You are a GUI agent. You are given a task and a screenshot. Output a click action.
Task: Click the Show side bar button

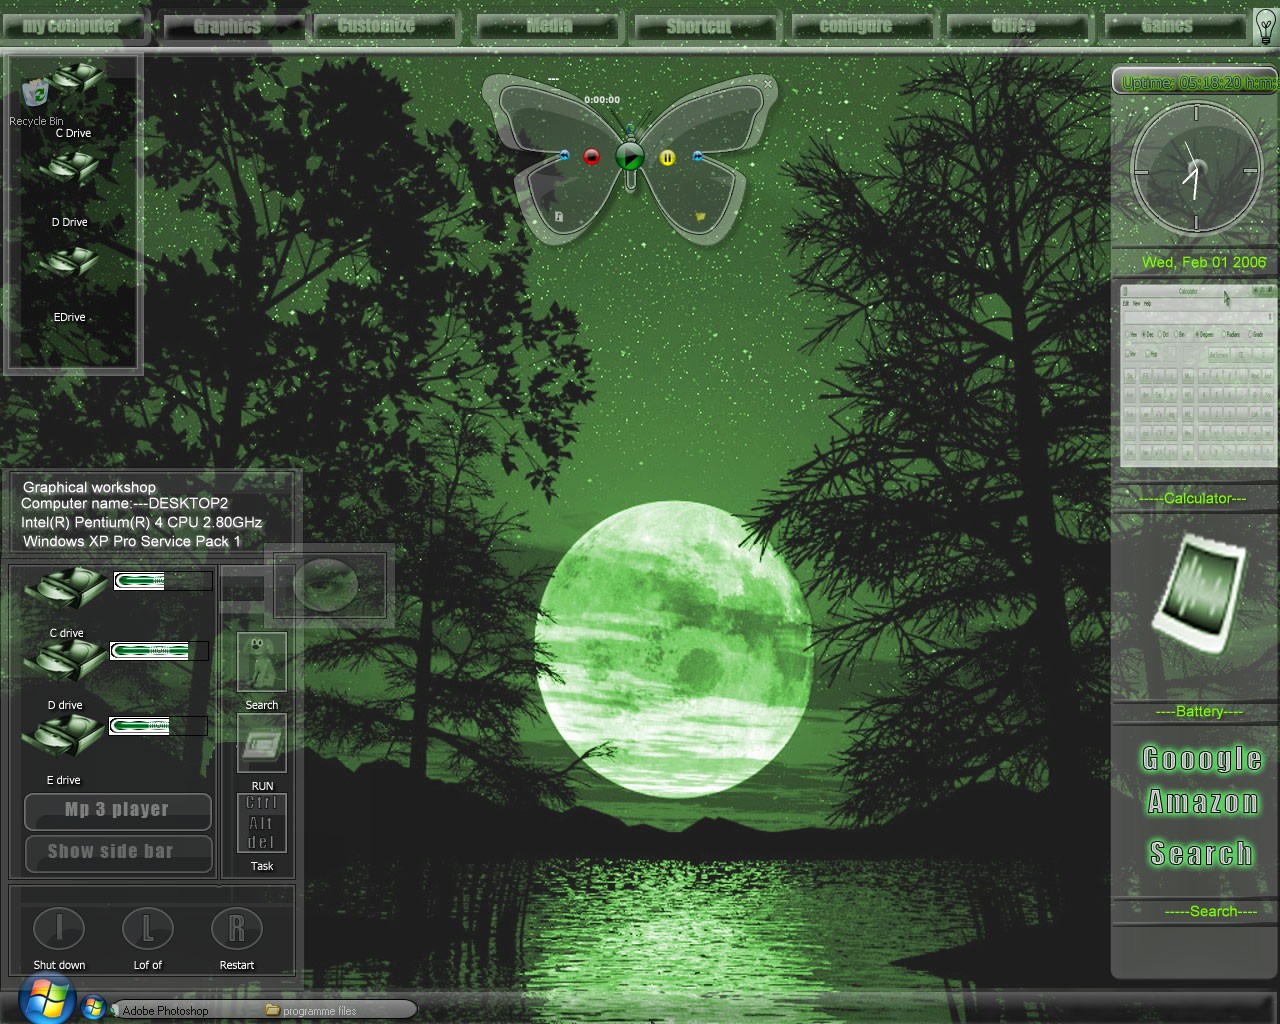point(117,853)
